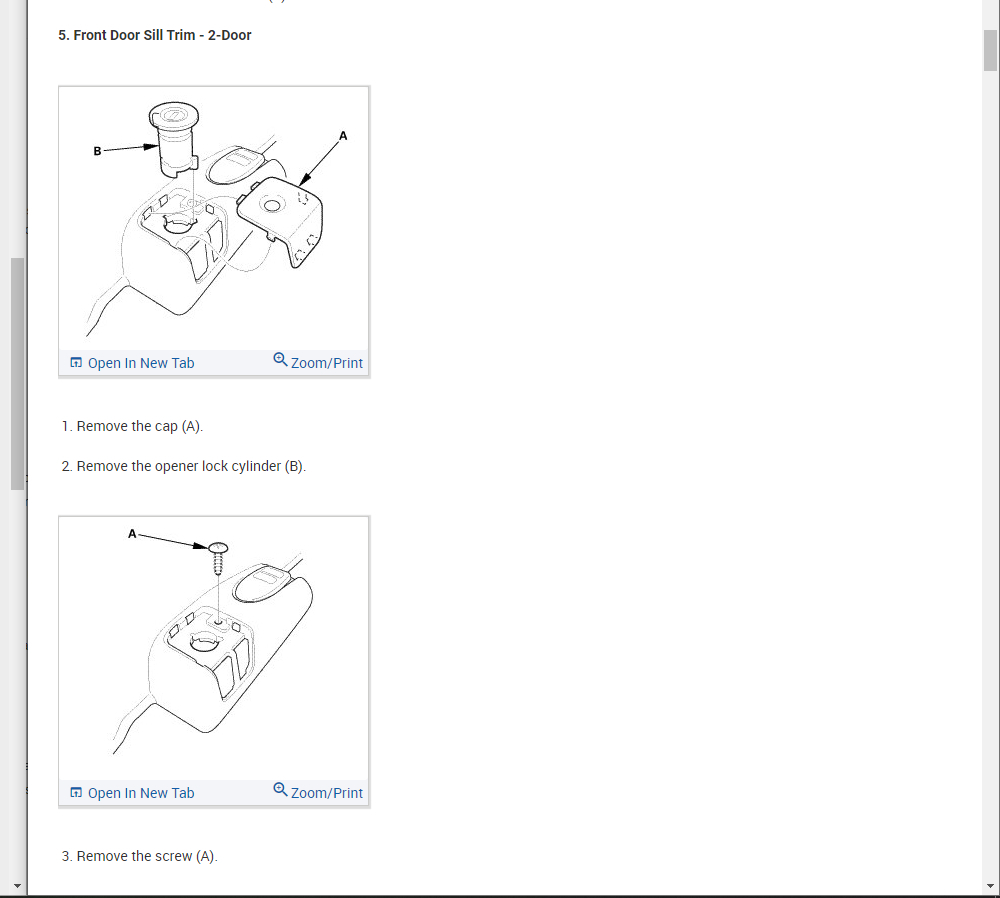The image size is (1000, 898).
Task: Click the new-tab icon under lock cylinder diagram
Action: point(76,363)
